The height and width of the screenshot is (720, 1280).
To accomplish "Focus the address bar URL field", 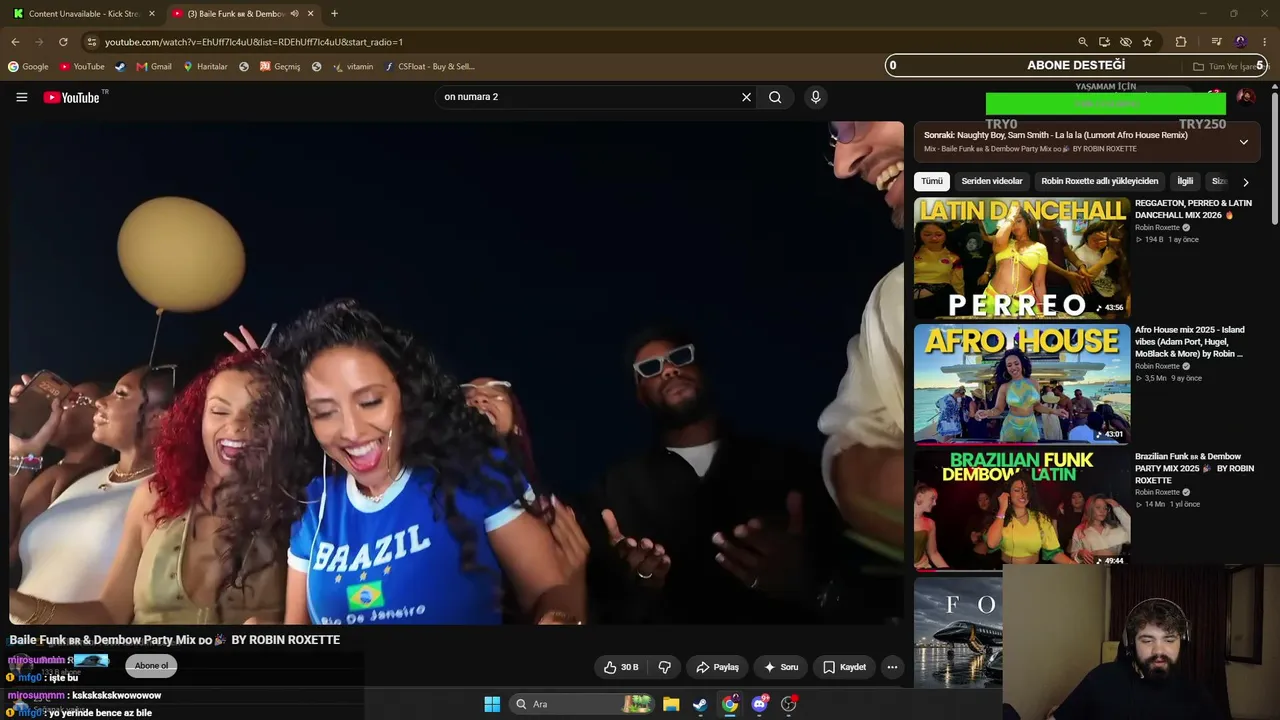I will [x=580, y=42].
